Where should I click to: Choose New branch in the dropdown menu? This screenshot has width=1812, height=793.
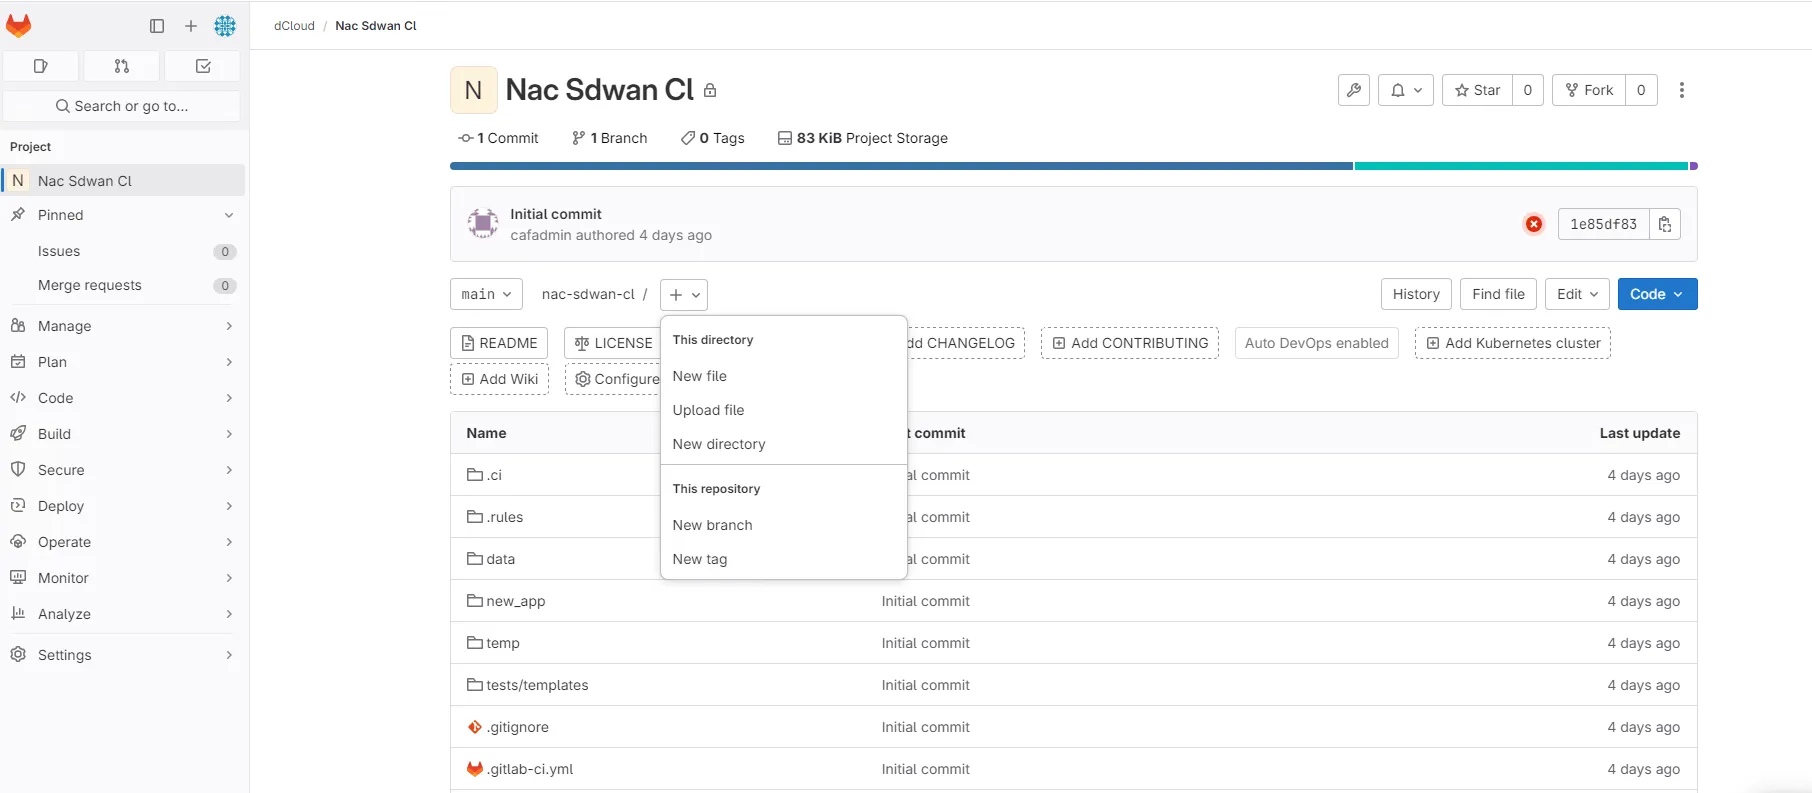tap(712, 525)
